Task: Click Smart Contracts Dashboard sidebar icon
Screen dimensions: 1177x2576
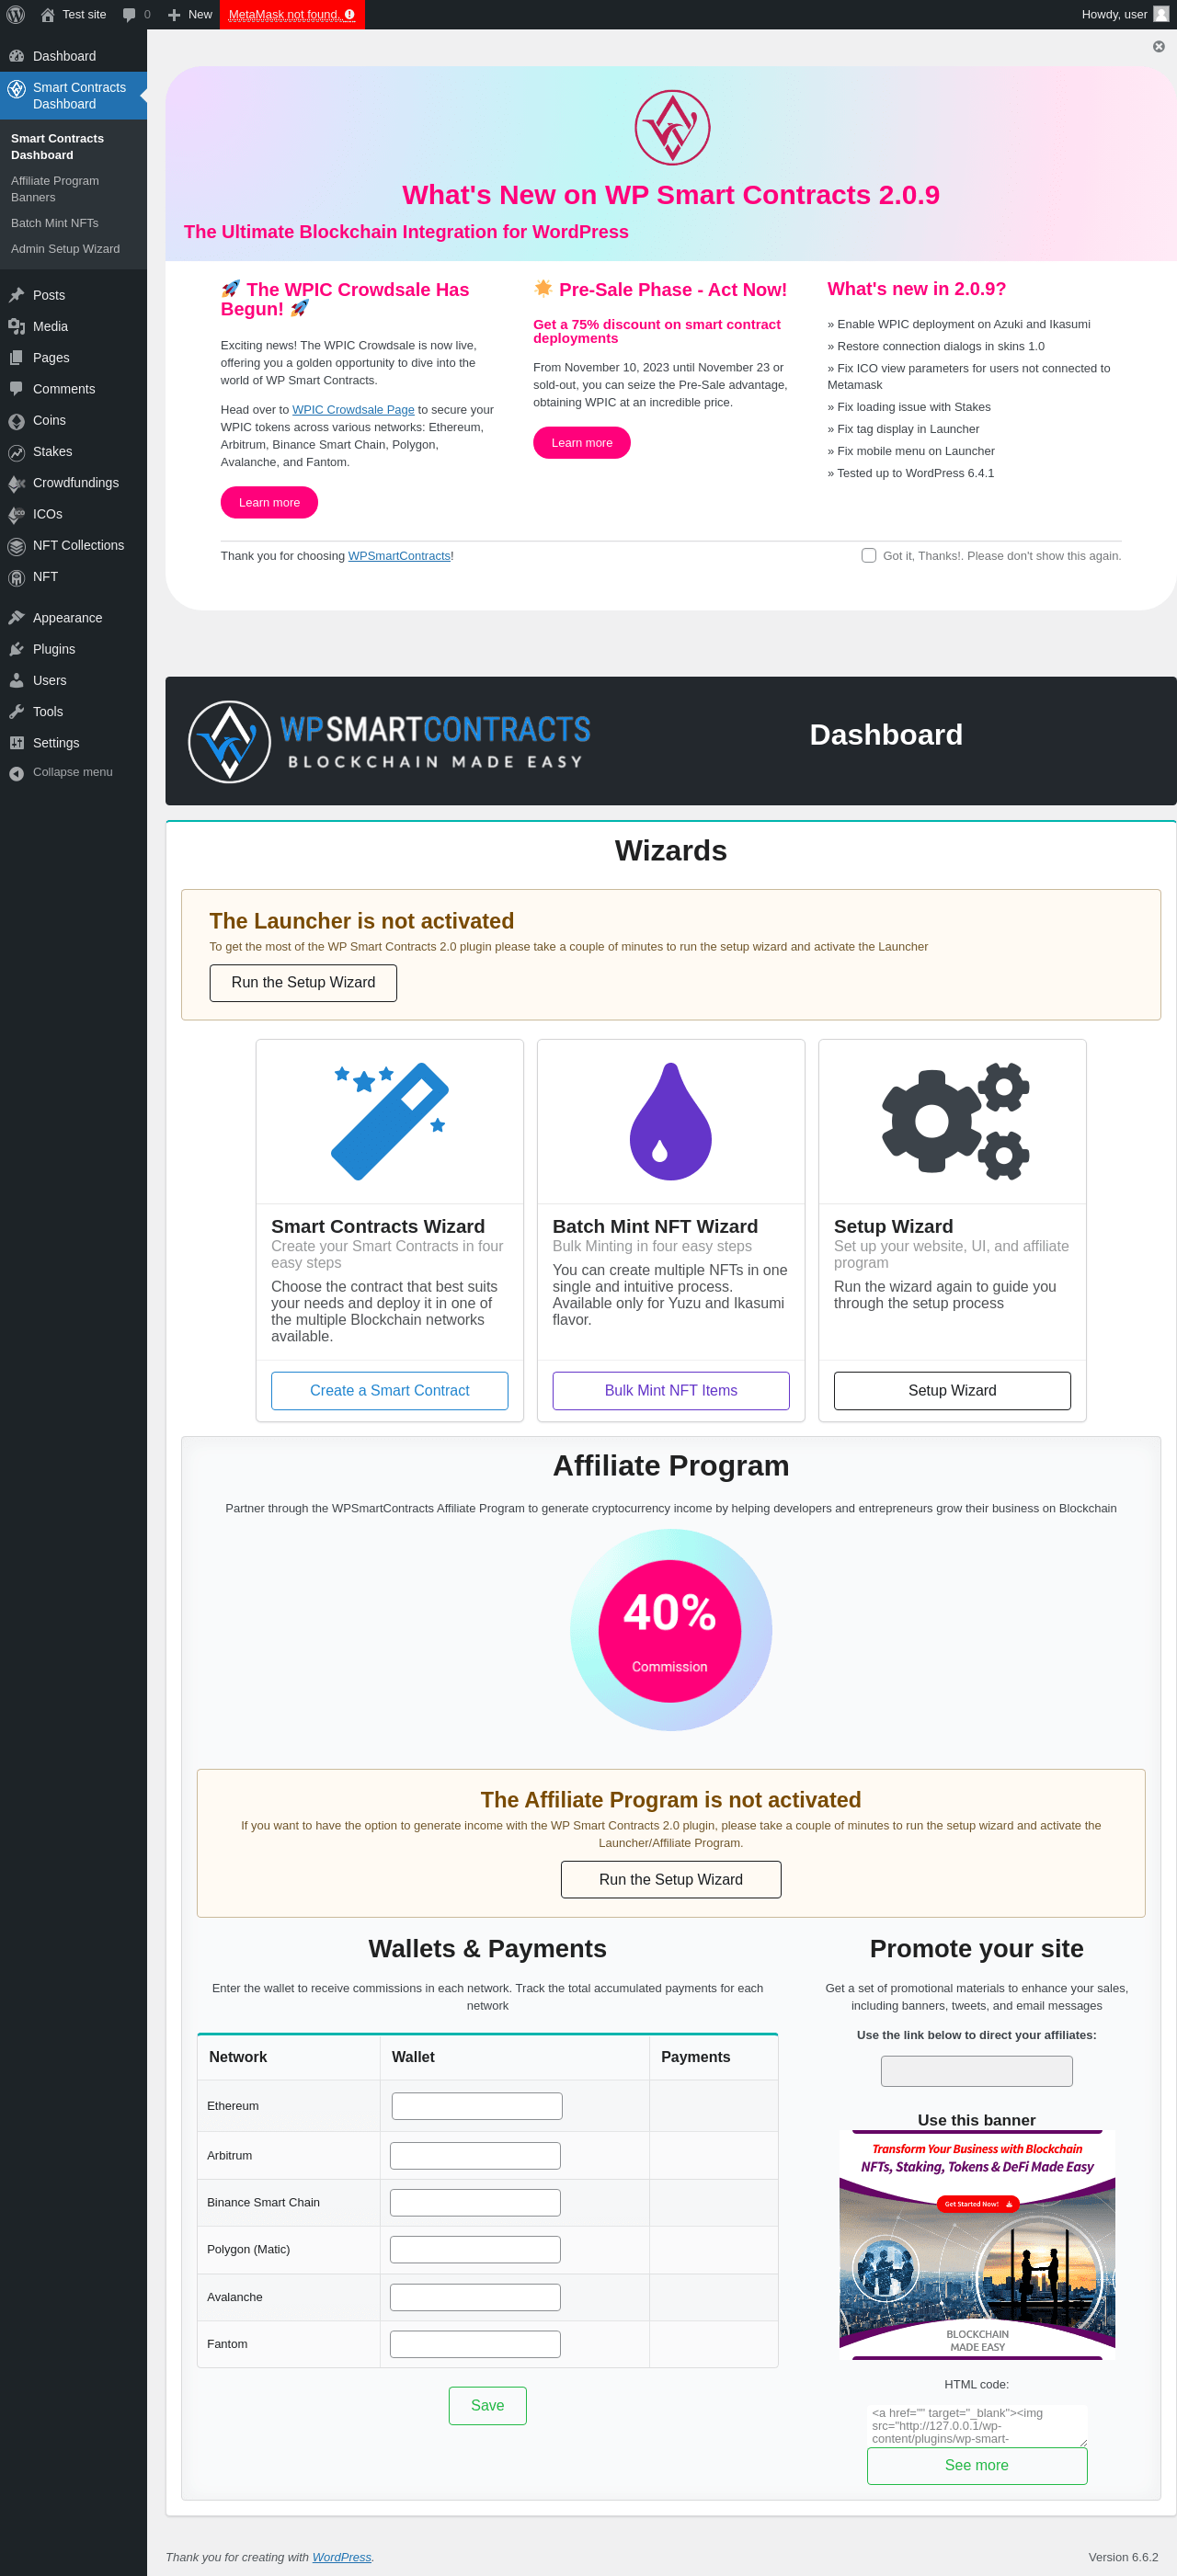Action: 16,88
